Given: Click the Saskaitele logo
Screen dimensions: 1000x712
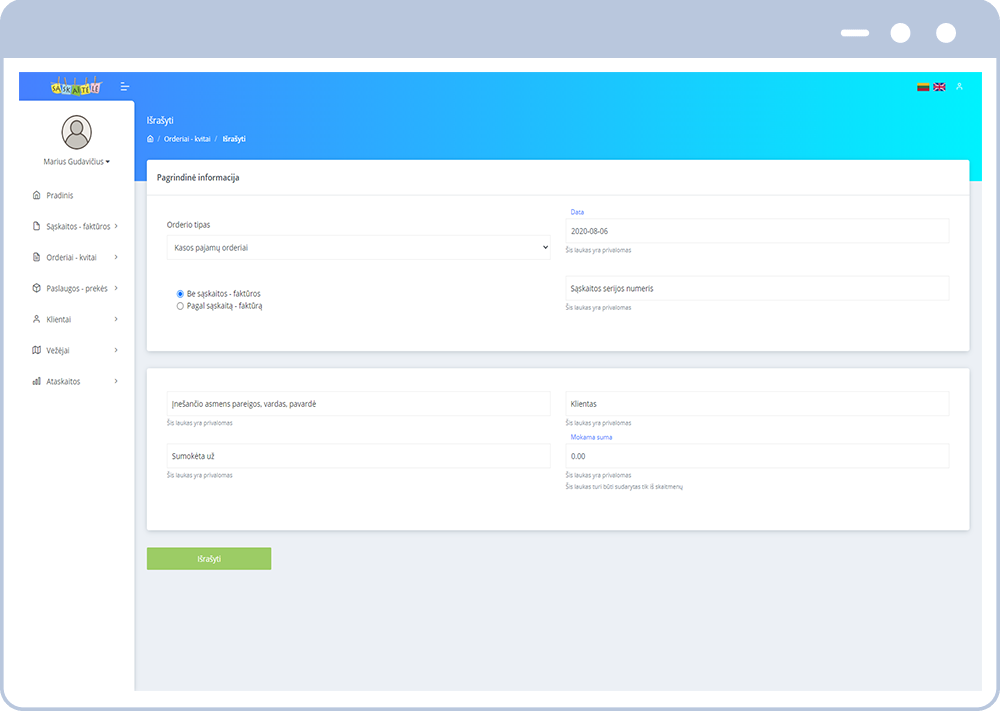Looking at the screenshot, I should [x=76, y=87].
